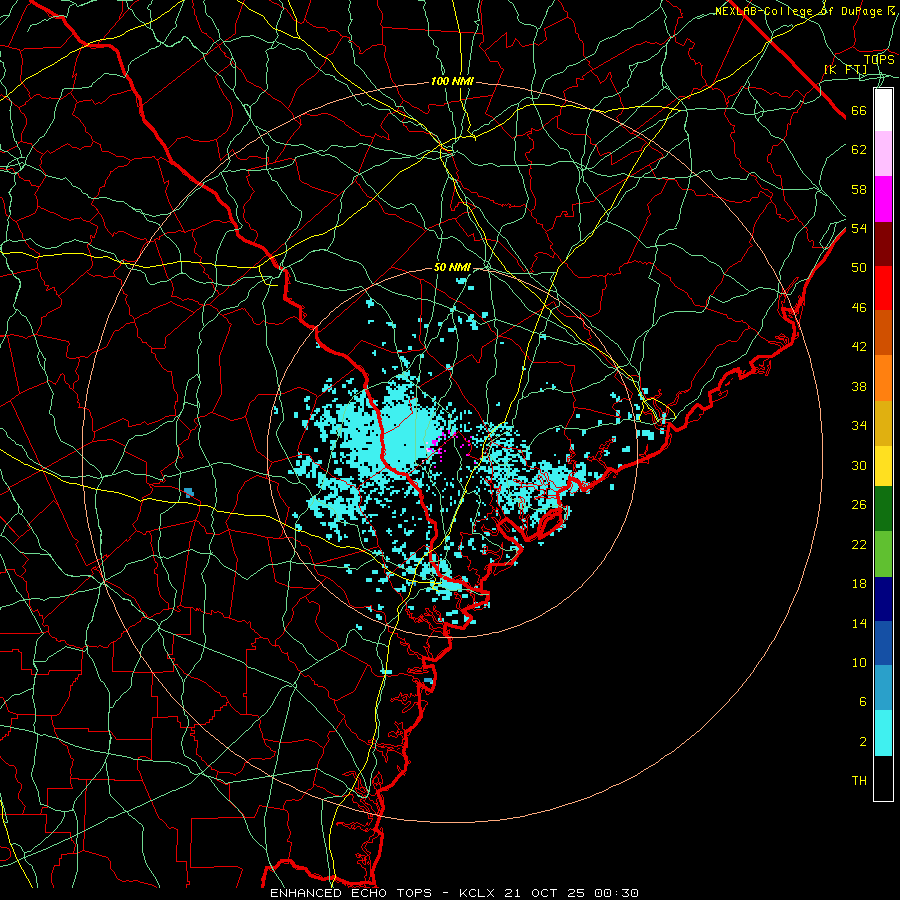Click the "00:30" timestamp
This screenshot has width=900, height=900.
[616, 893]
